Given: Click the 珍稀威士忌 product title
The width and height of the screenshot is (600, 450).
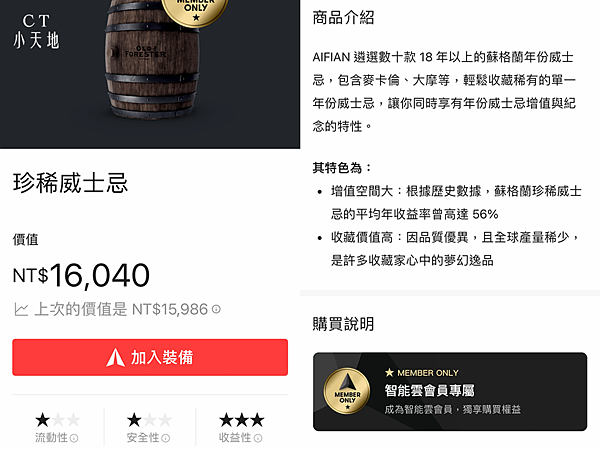Looking at the screenshot, I should (70, 183).
